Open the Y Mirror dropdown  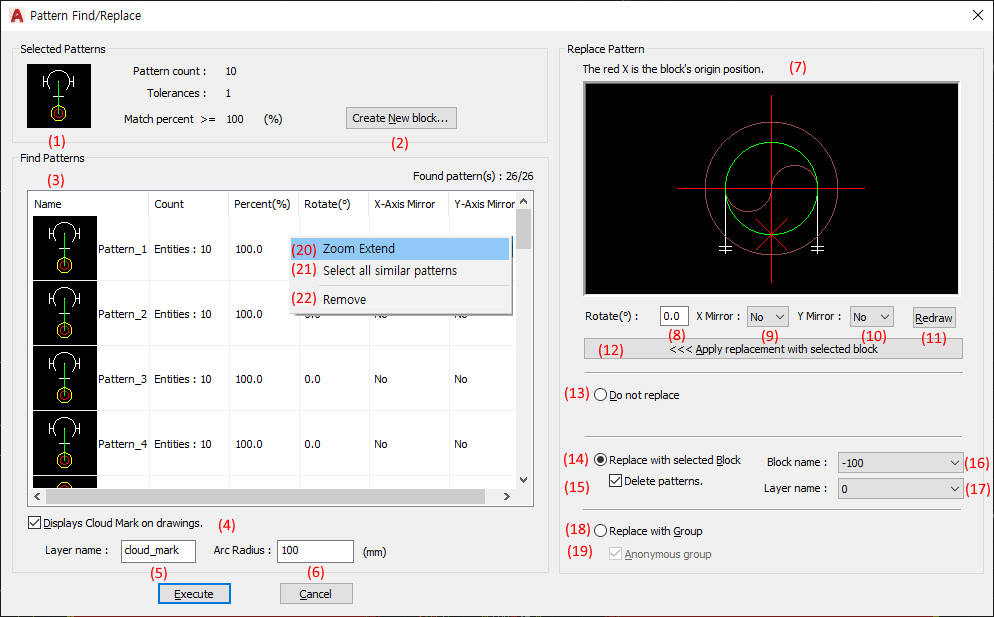872,316
